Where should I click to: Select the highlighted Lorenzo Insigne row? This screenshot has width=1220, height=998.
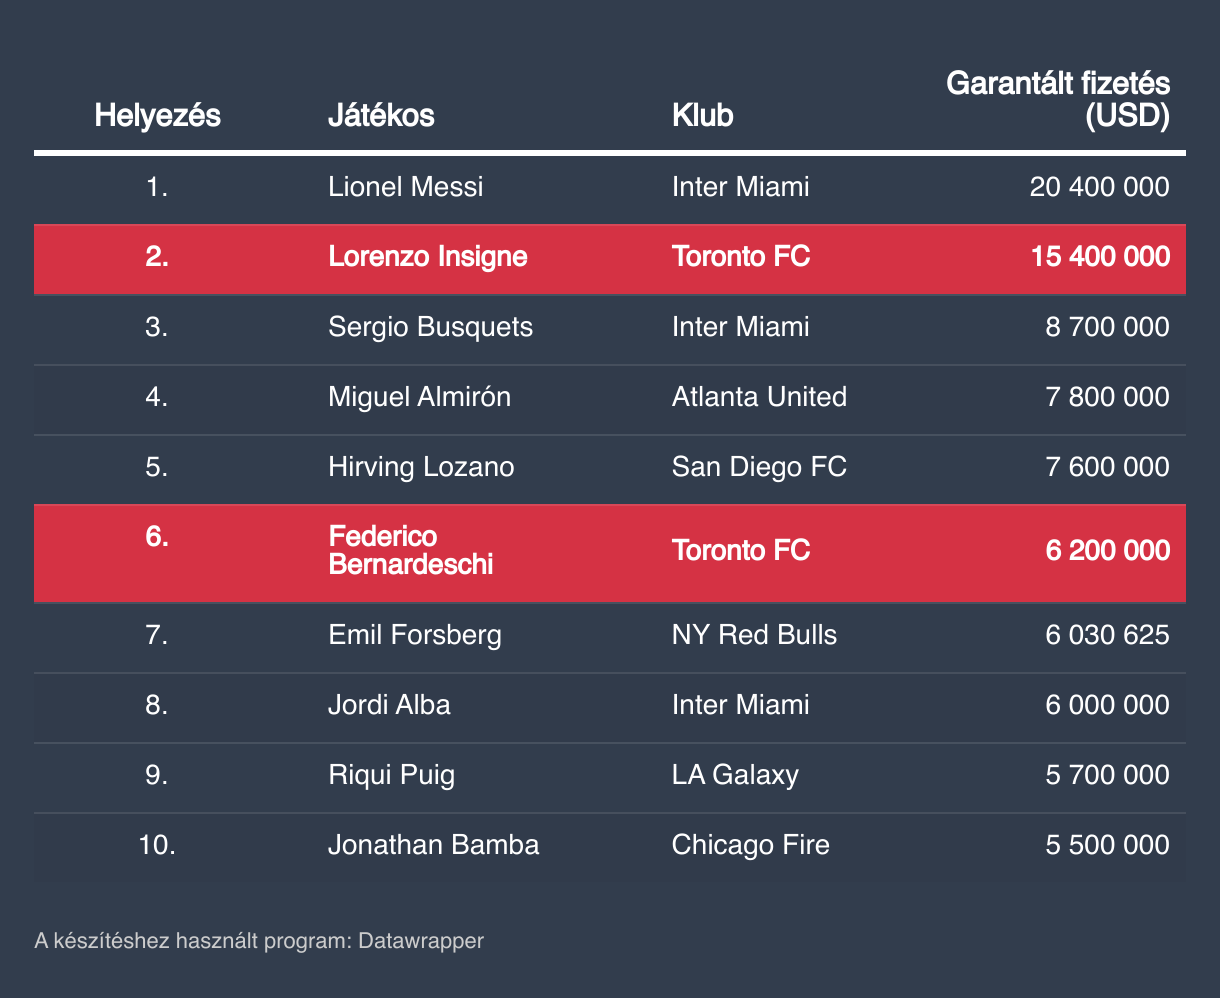[x=610, y=258]
